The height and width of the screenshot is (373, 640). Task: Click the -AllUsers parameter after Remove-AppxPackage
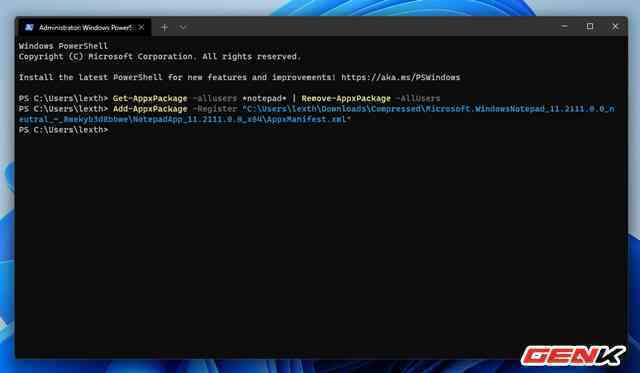click(418, 98)
